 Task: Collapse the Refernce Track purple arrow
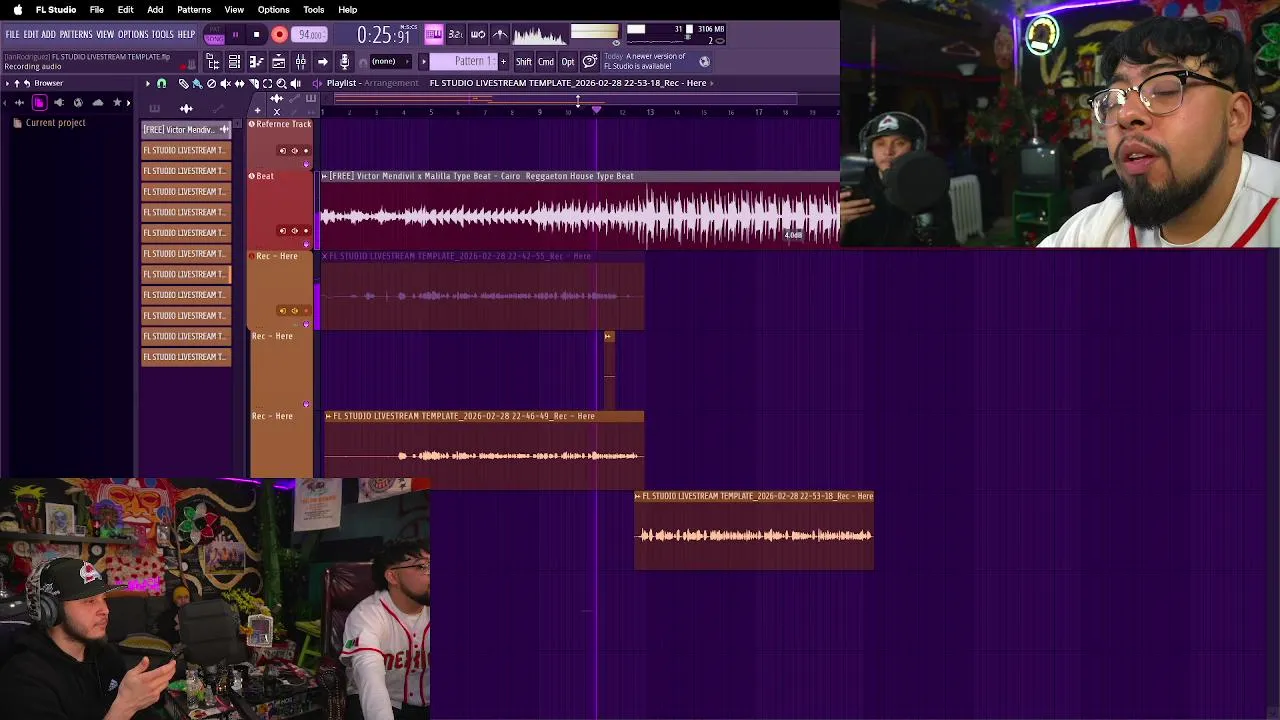click(x=306, y=164)
